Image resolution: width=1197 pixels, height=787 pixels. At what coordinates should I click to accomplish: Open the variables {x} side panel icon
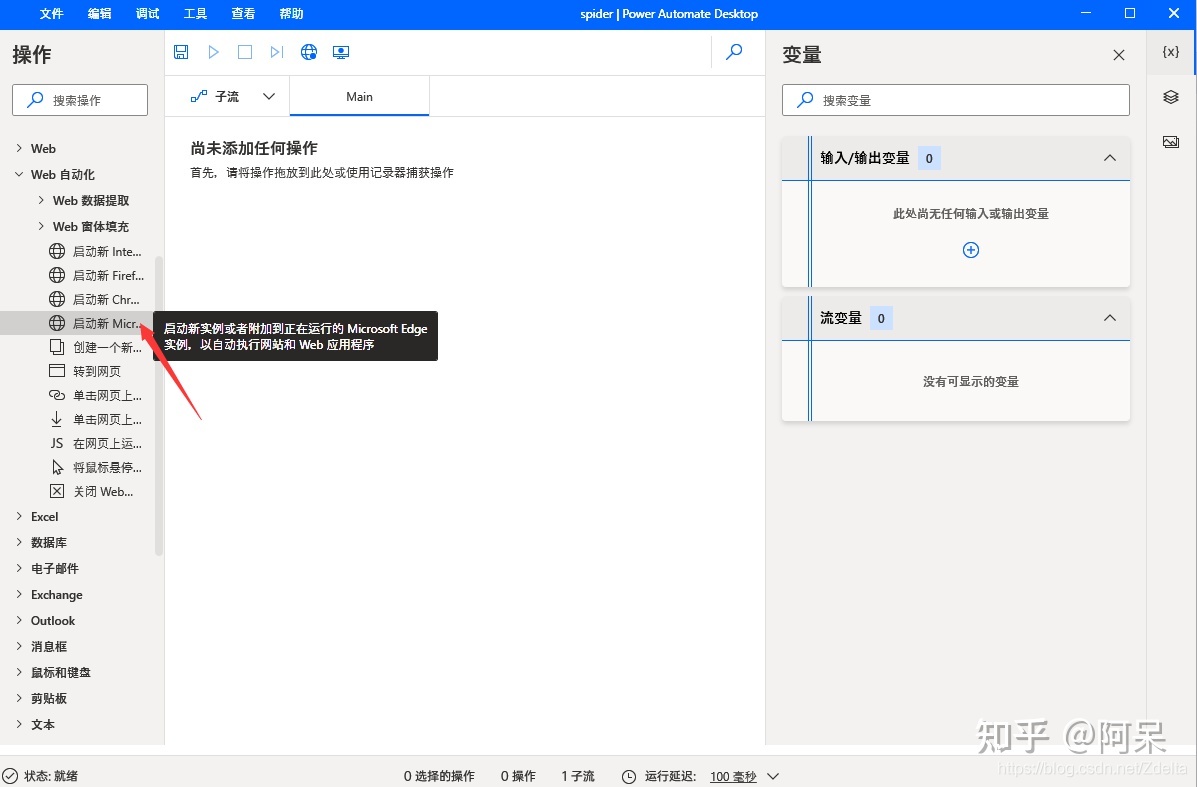click(1170, 52)
